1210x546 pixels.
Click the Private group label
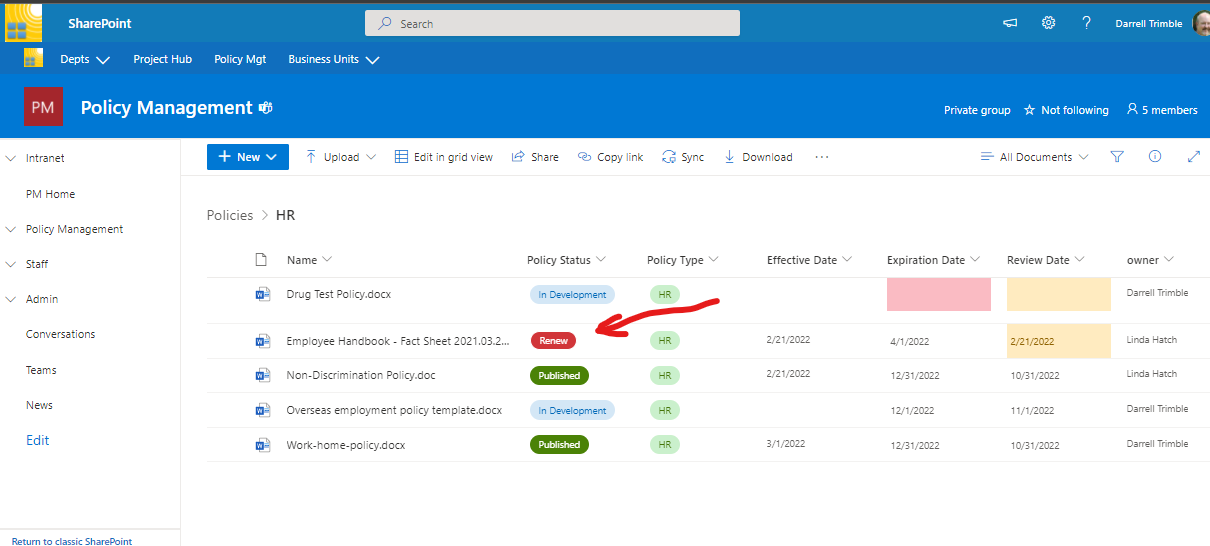[x=977, y=110]
